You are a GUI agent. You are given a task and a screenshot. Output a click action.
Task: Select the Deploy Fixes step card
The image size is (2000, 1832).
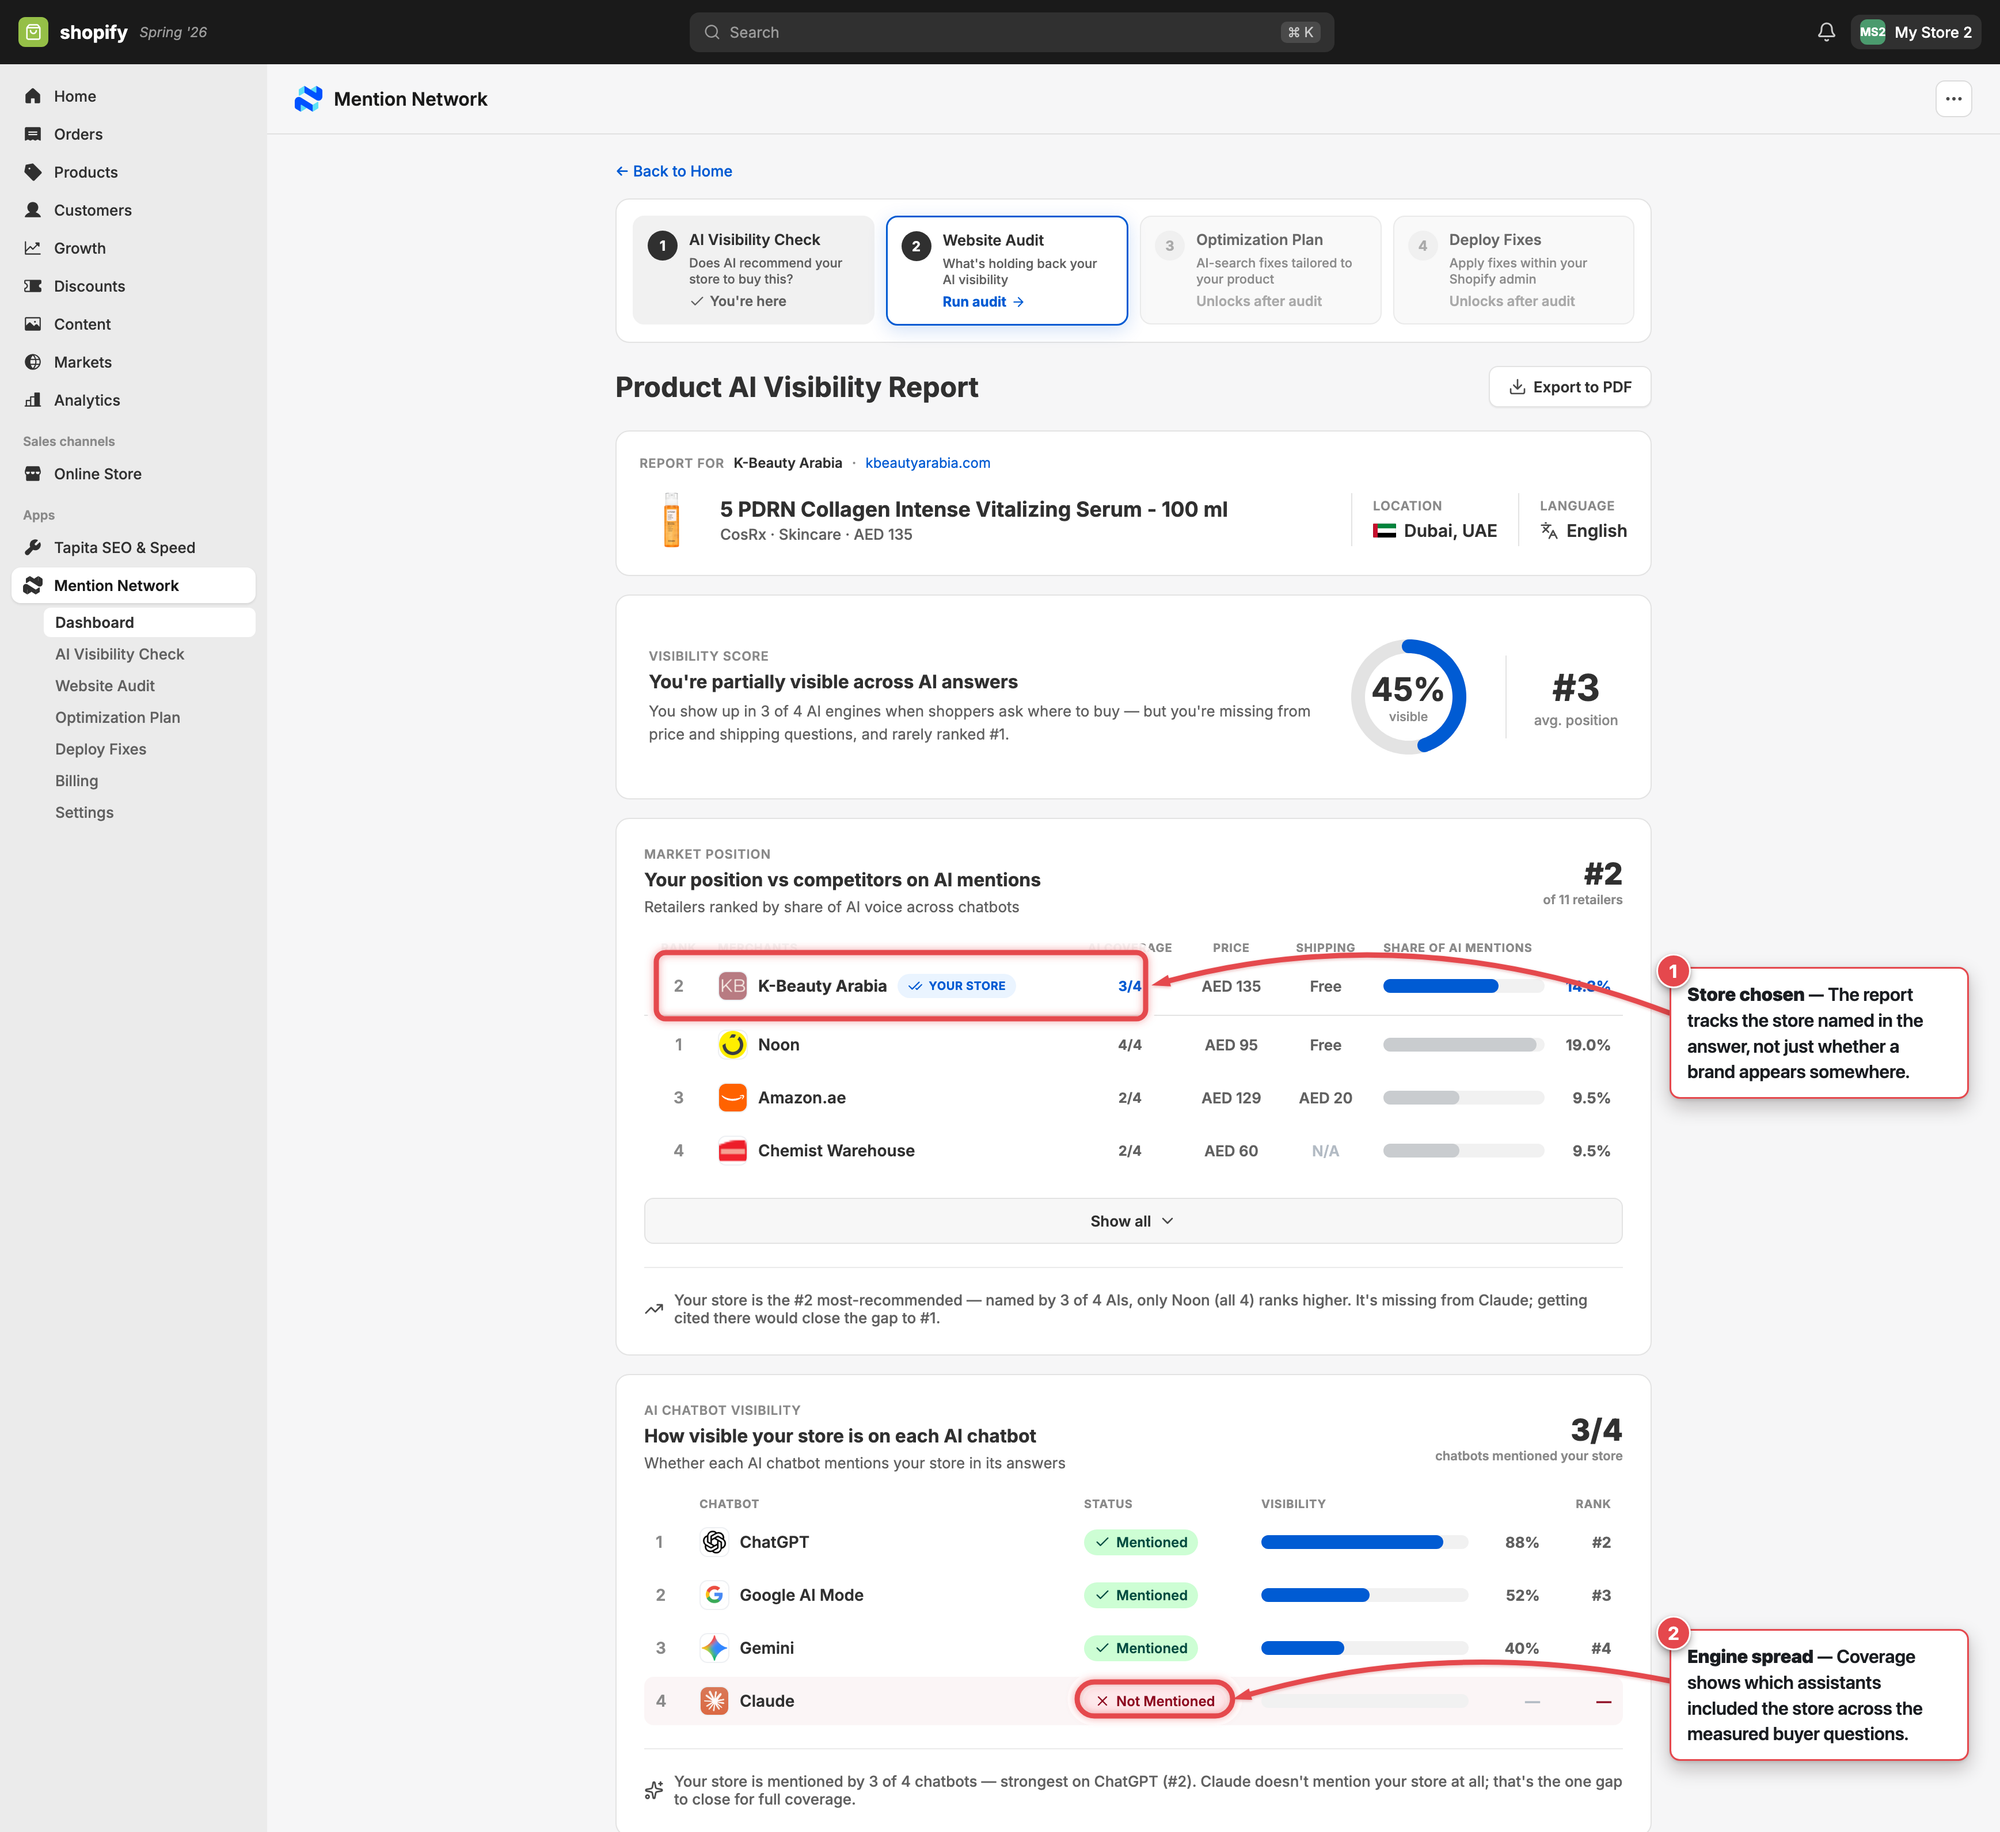coord(1513,270)
